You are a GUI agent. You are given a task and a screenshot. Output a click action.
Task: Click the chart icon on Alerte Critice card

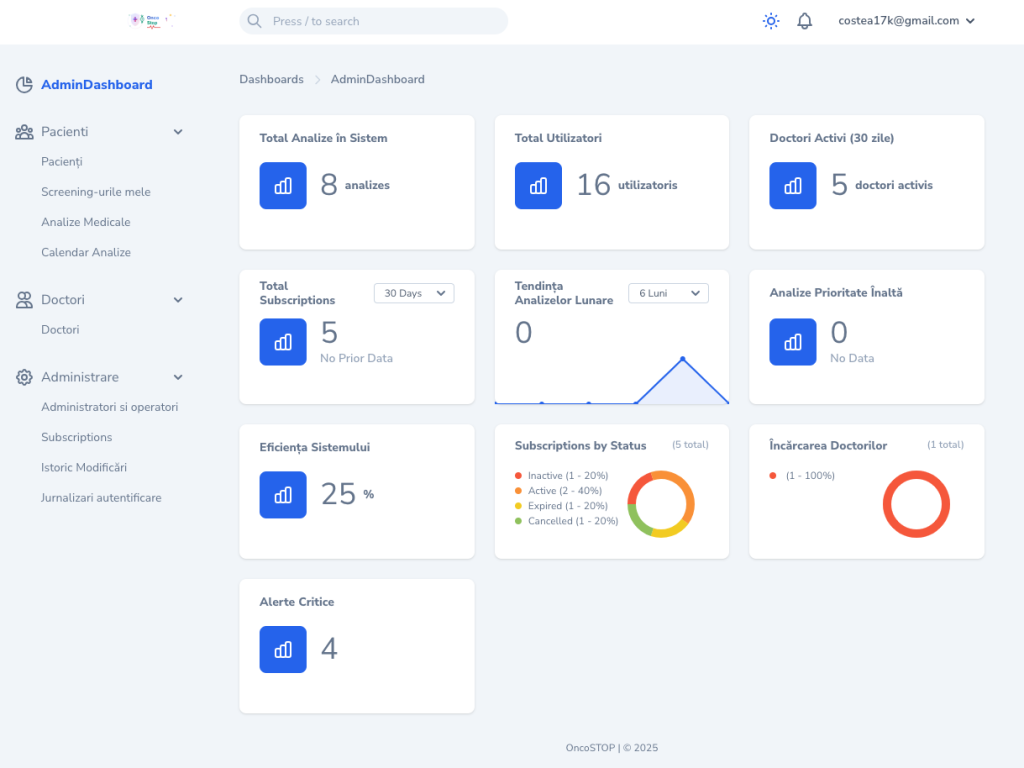[x=283, y=649]
